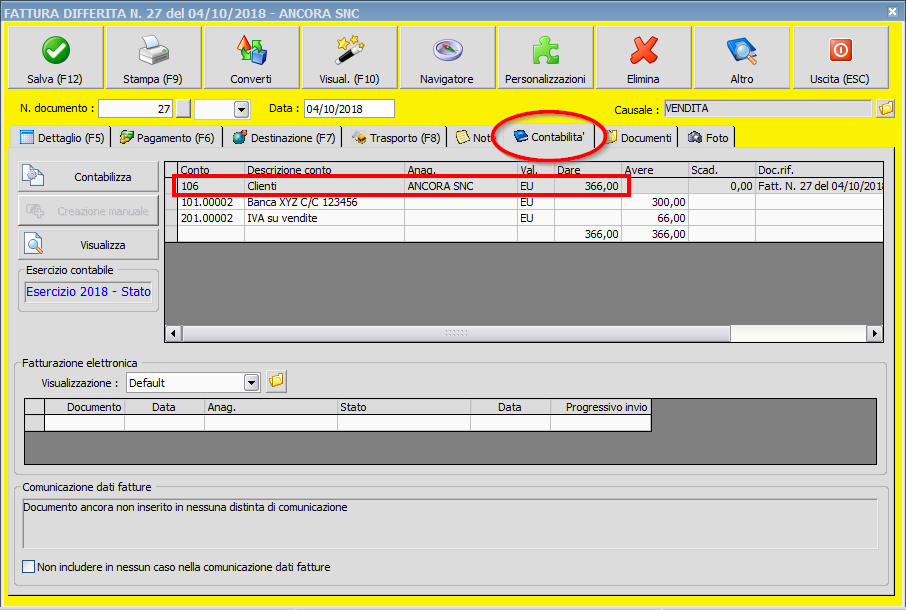Viewport: 906px width, 610px height.
Task: Click the Uscita exit icon
Action: tap(839, 56)
